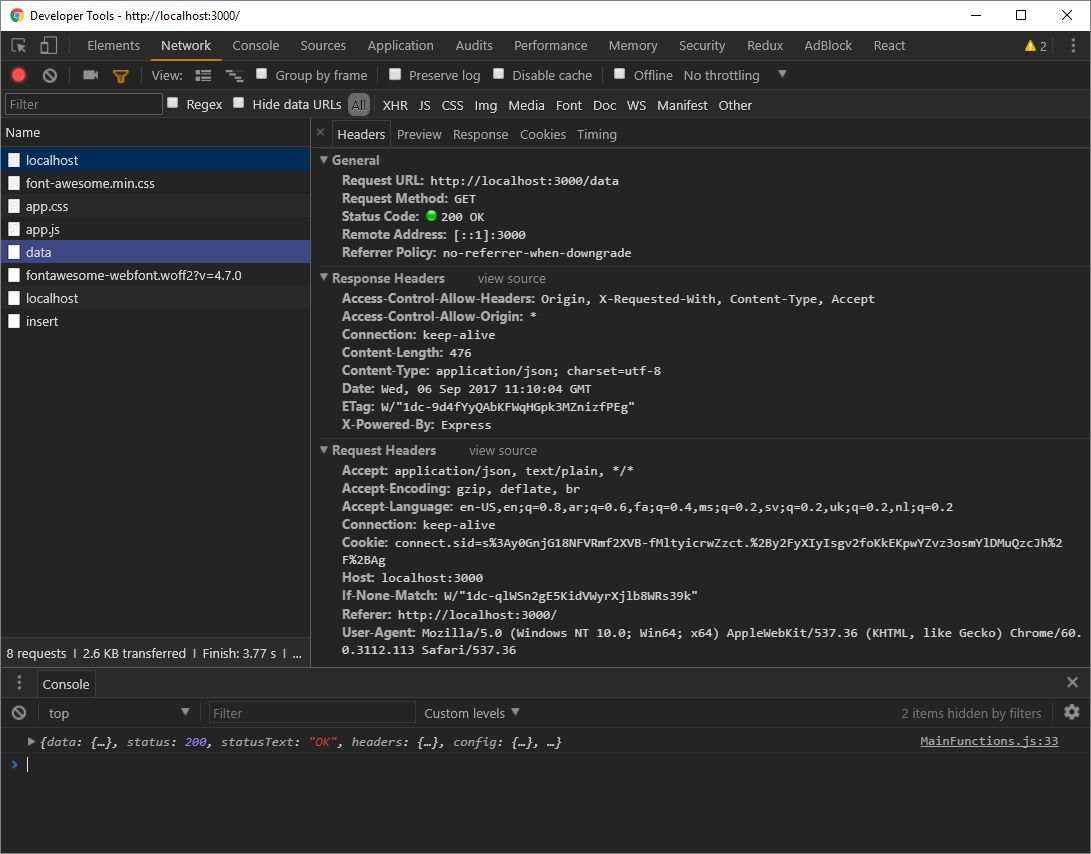The width and height of the screenshot is (1091, 854).
Task: Open the No throttling dropdown
Action: click(x=735, y=75)
